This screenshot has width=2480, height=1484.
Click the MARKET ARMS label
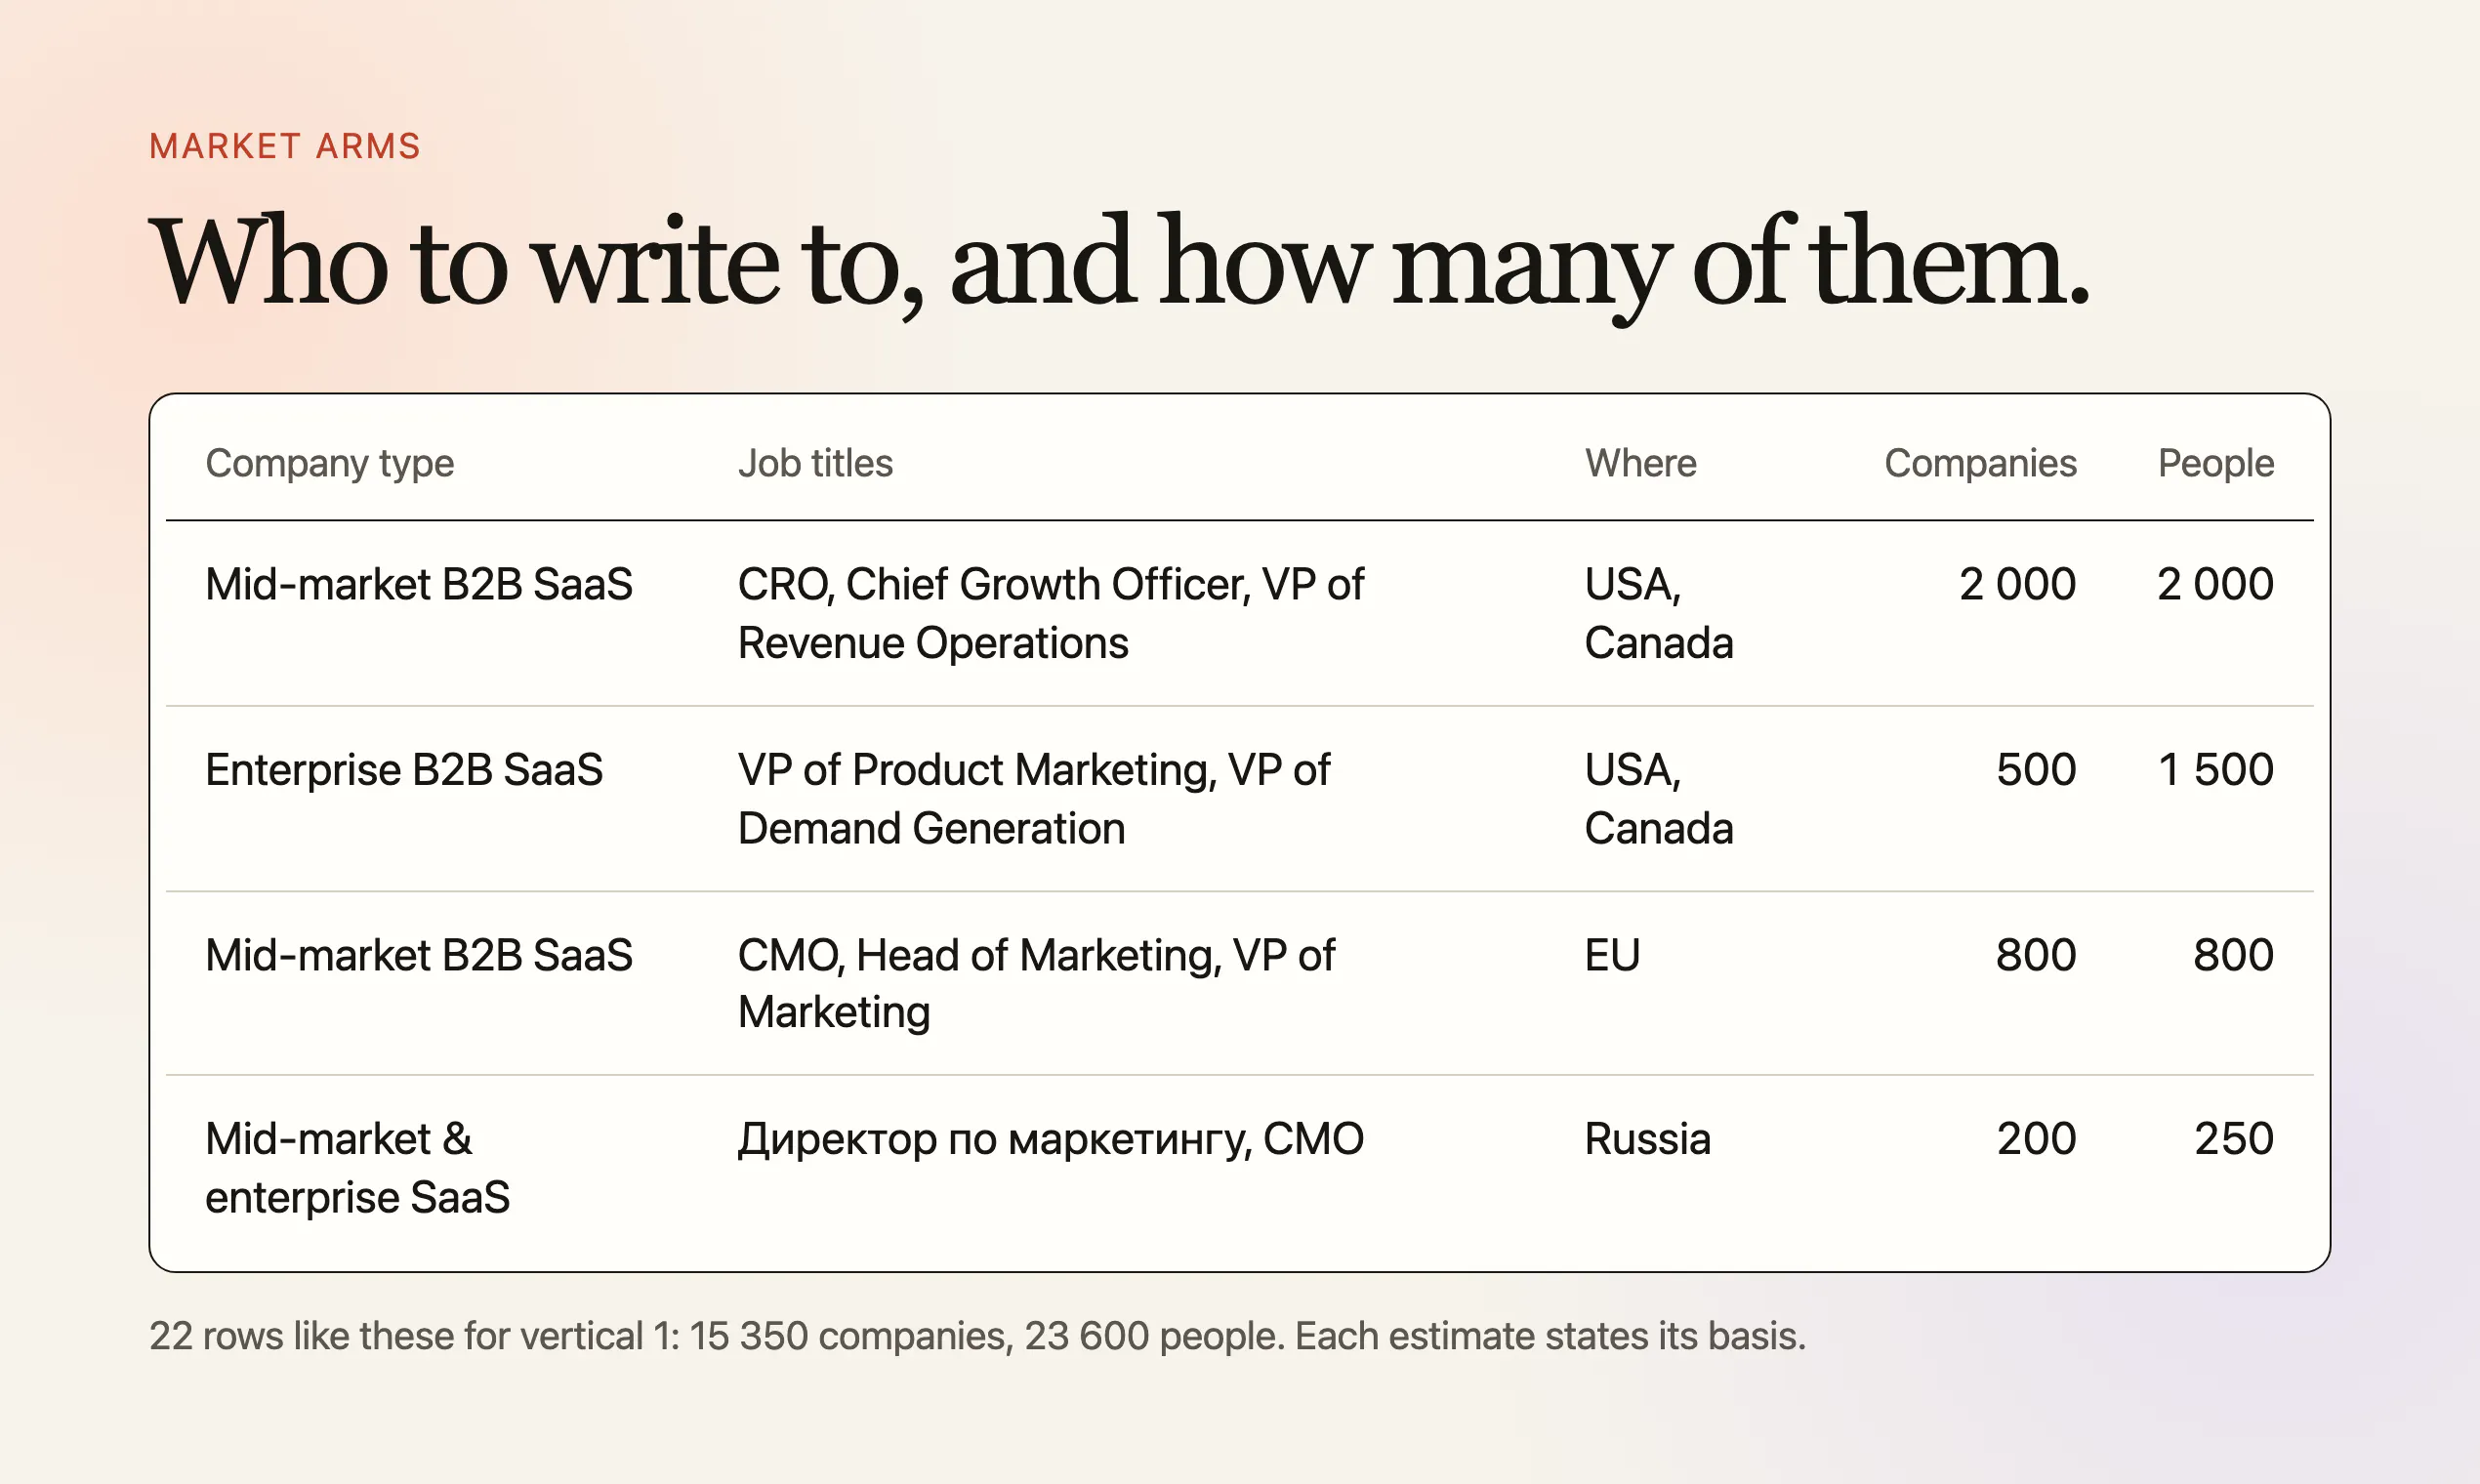point(285,146)
